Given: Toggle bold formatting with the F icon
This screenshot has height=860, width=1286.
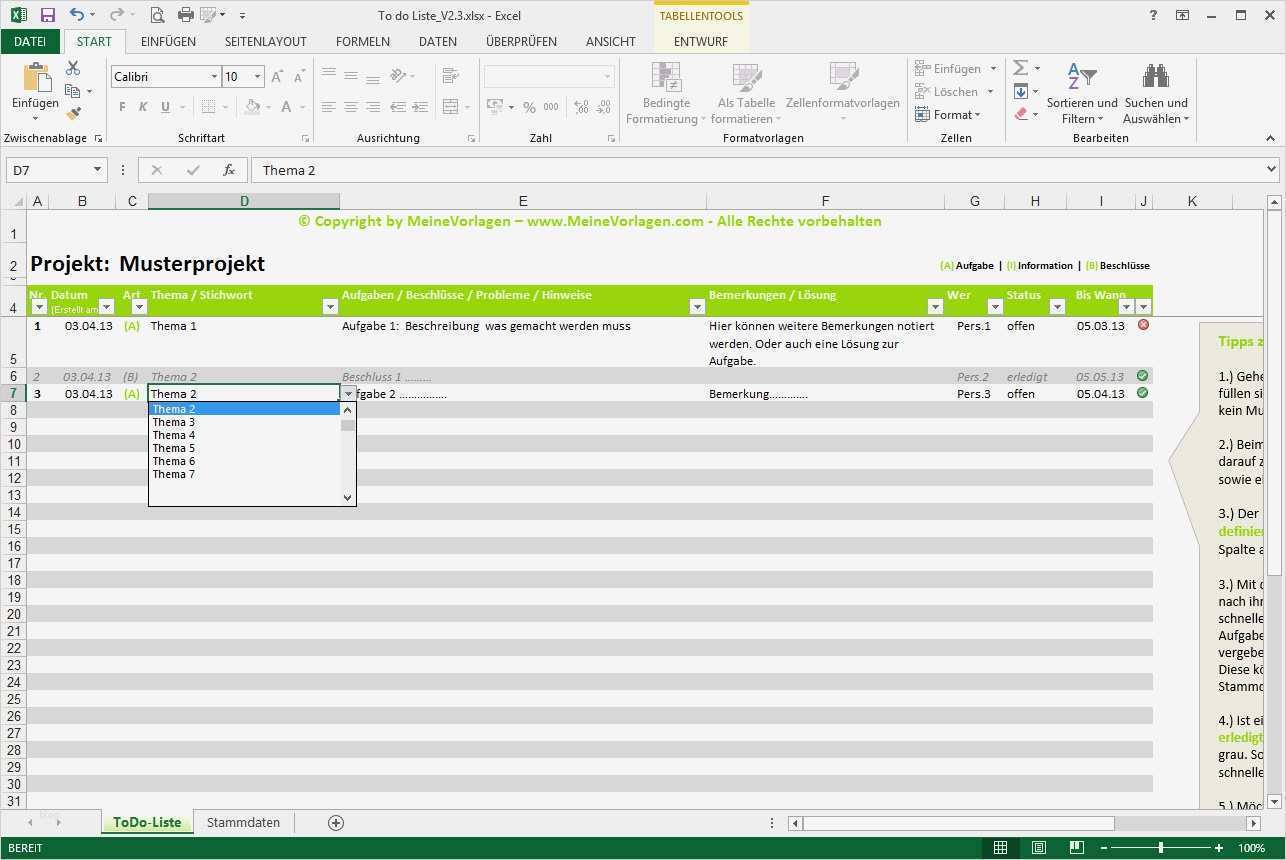Looking at the screenshot, I should pyautogui.click(x=121, y=107).
